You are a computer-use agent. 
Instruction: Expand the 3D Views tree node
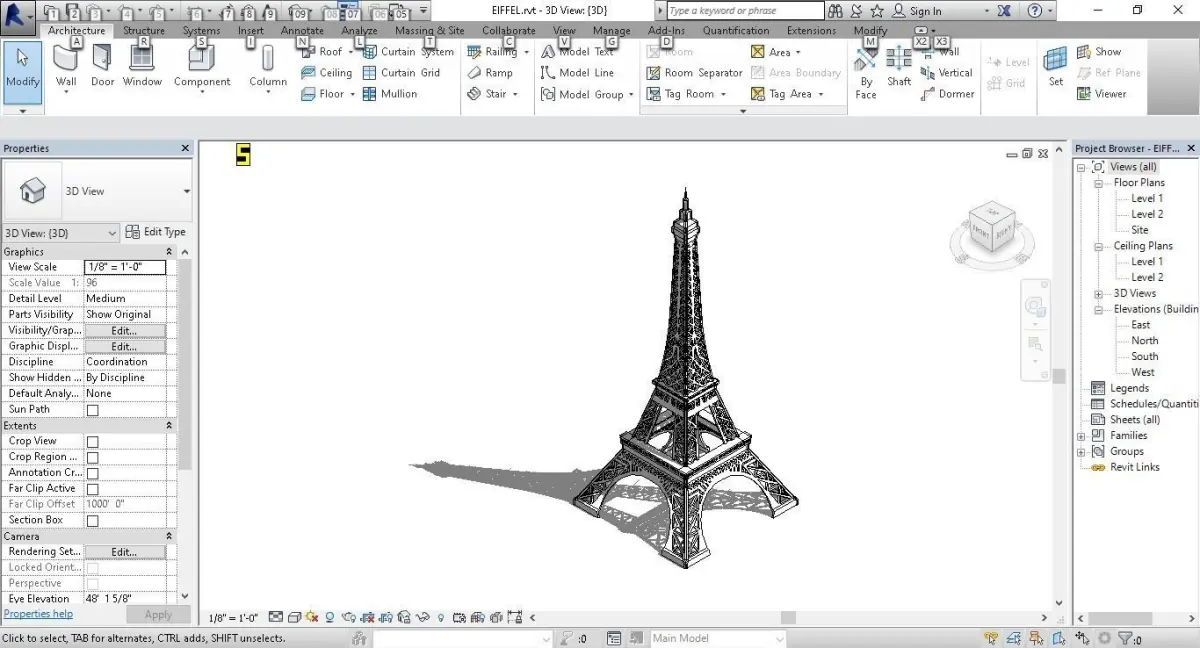point(1098,294)
